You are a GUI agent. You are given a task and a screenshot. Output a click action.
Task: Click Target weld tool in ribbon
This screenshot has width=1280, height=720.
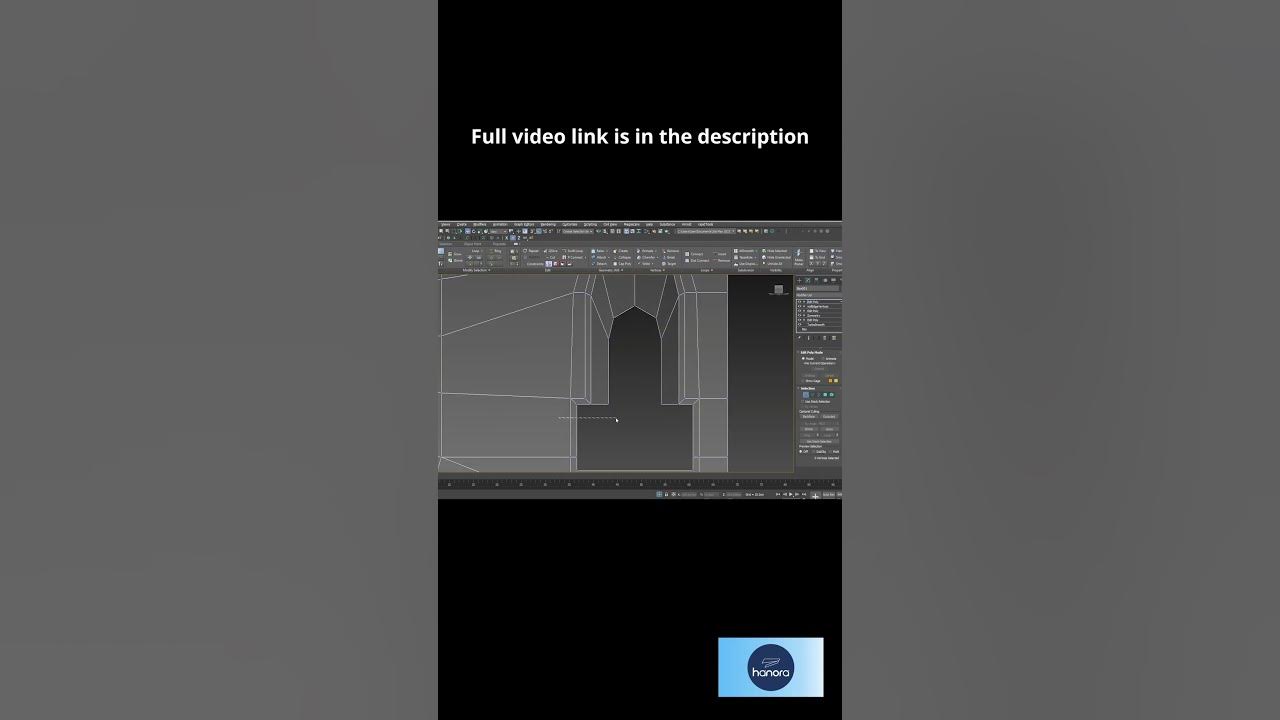click(669, 264)
